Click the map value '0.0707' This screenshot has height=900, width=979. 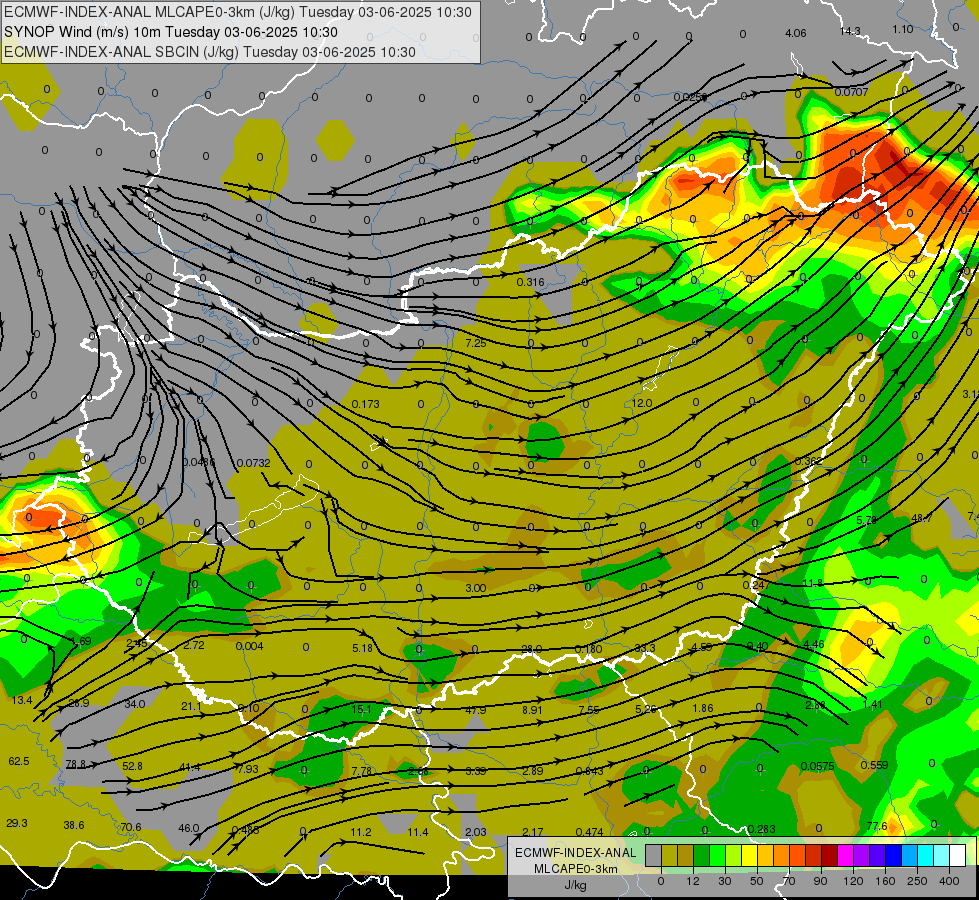click(x=852, y=92)
